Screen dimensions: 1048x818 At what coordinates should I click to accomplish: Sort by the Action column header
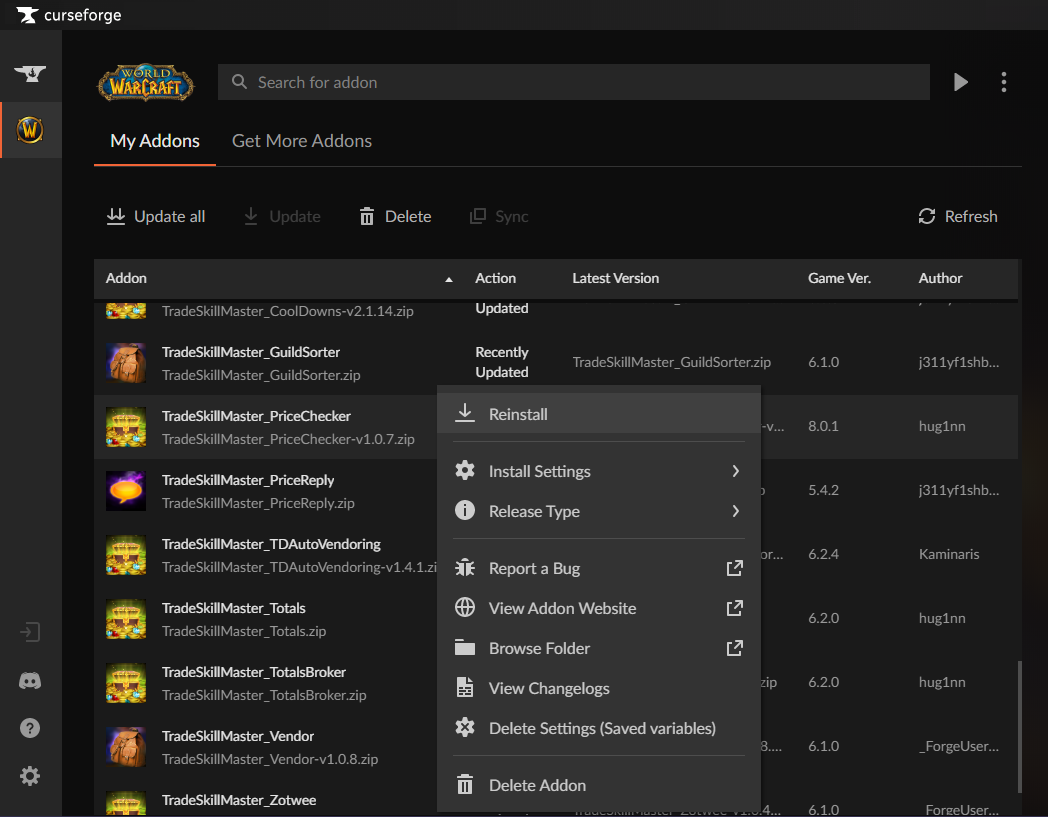pyautogui.click(x=495, y=279)
